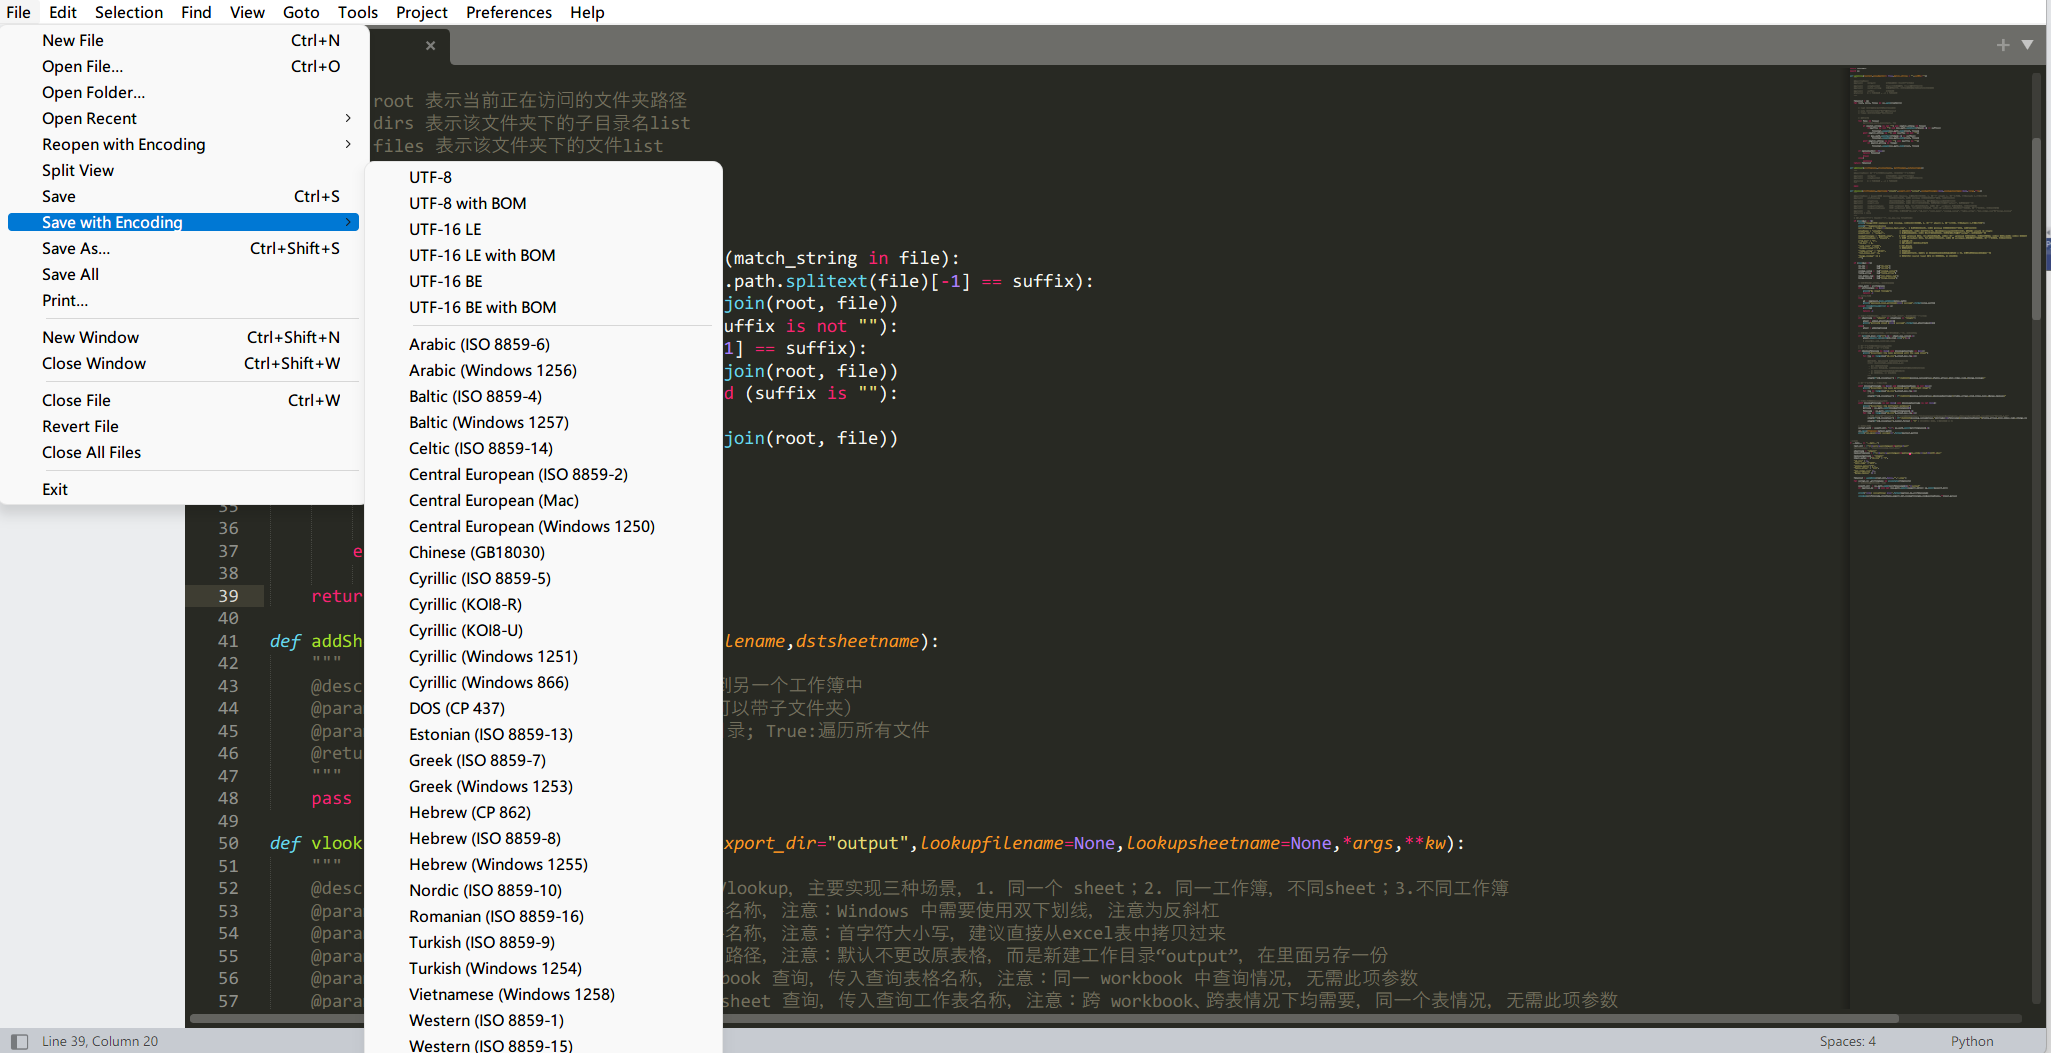Pick Cyrillic (KOI8-R) encoding
This screenshot has width=2051, height=1053.
point(543,604)
